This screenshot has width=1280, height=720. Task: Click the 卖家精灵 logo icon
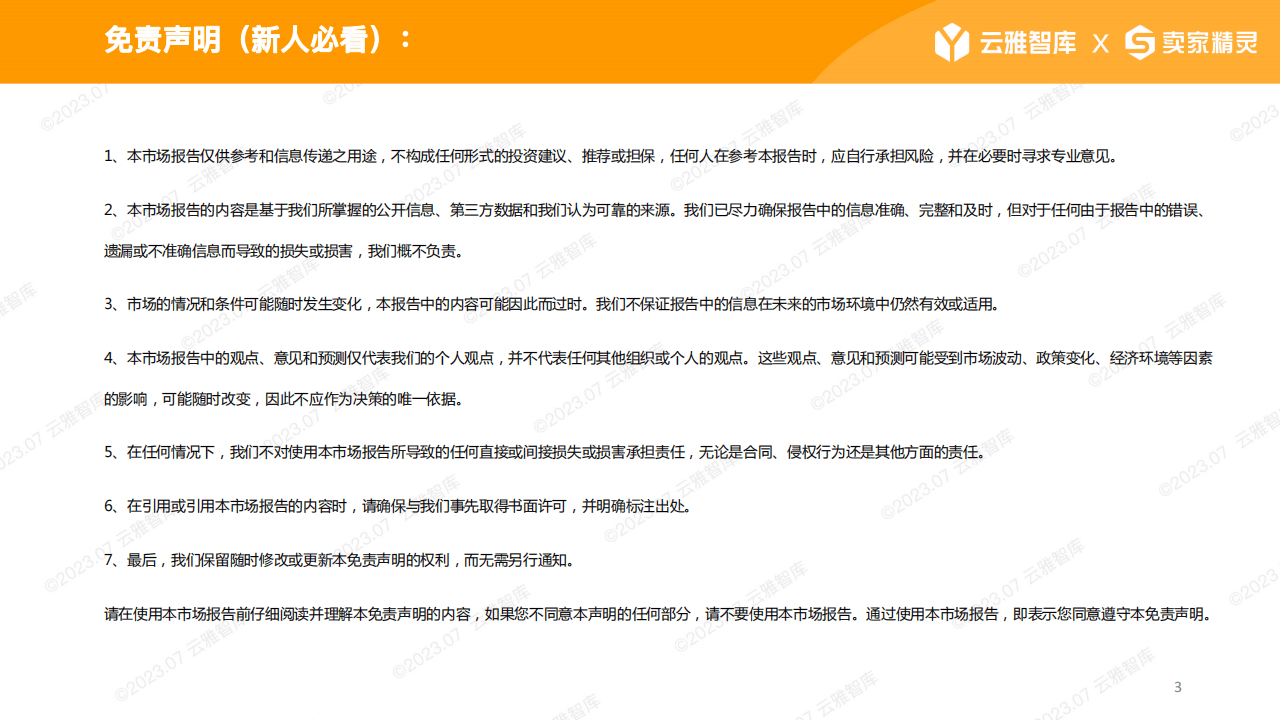(x=1140, y=43)
